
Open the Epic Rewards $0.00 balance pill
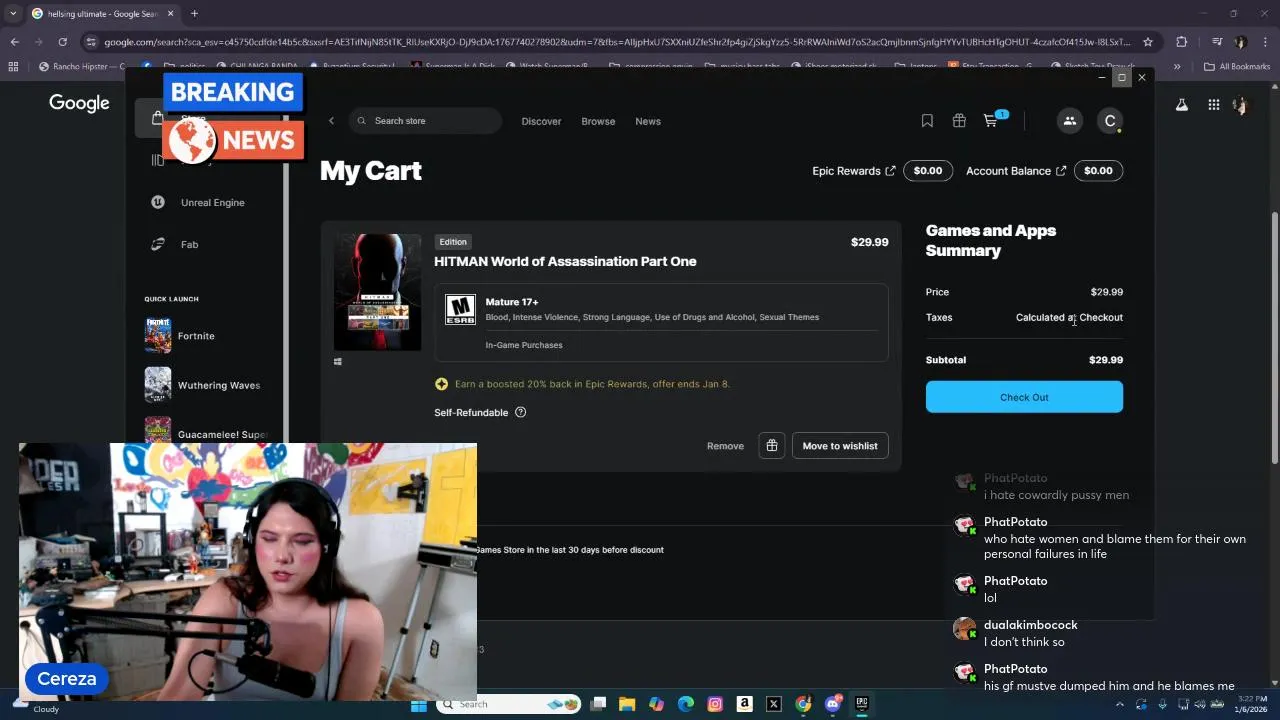coord(928,171)
